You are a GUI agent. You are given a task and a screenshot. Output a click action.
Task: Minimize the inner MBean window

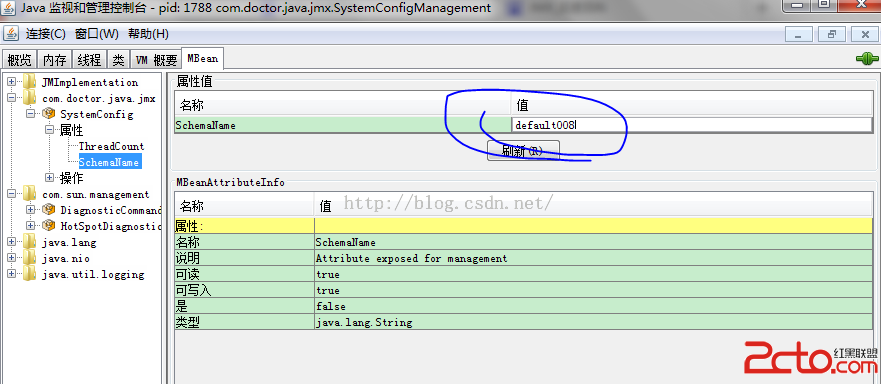[x=799, y=35]
